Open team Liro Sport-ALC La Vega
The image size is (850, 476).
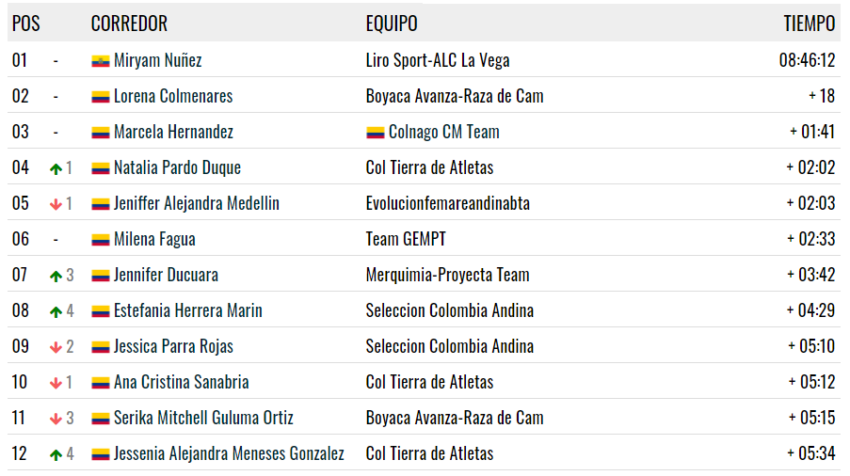[437, 60]
